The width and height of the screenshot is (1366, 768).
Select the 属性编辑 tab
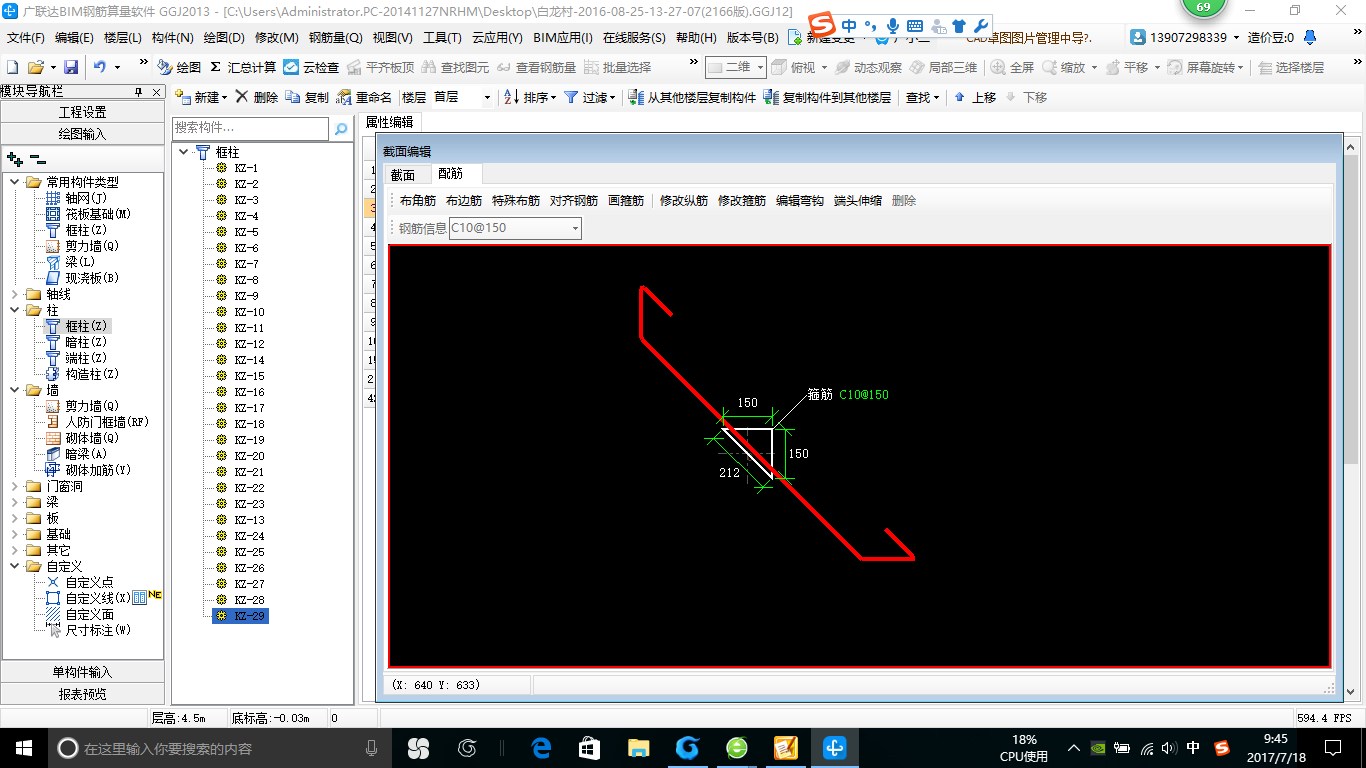point(389,122)
